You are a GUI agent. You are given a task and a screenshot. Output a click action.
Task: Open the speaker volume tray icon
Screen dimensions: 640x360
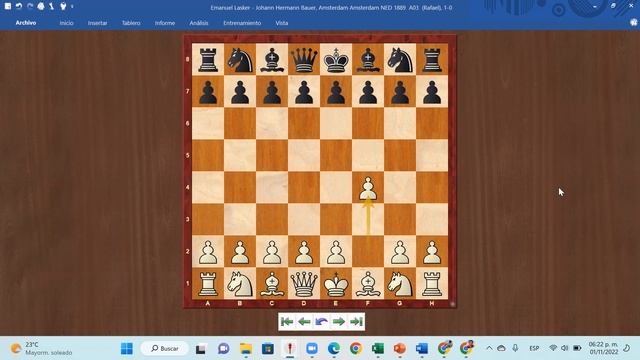[565, 348]
